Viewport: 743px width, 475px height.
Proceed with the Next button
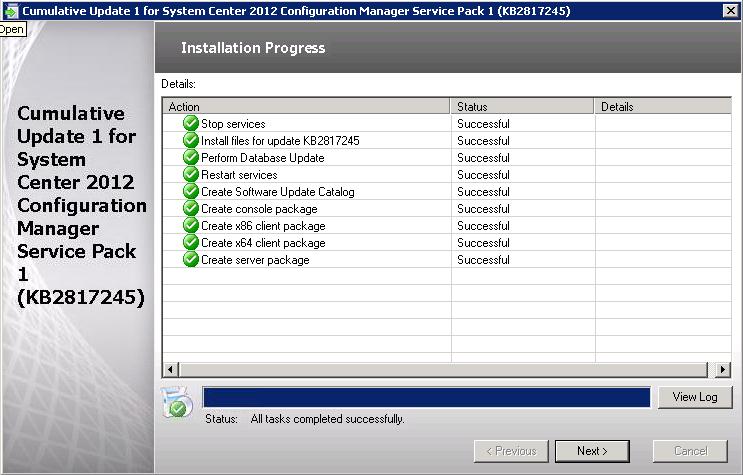[591, 451]
